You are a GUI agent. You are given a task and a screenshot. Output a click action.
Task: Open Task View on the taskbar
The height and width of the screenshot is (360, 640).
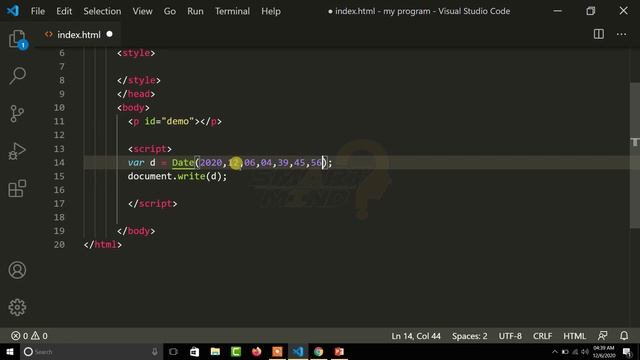[173, 351]
